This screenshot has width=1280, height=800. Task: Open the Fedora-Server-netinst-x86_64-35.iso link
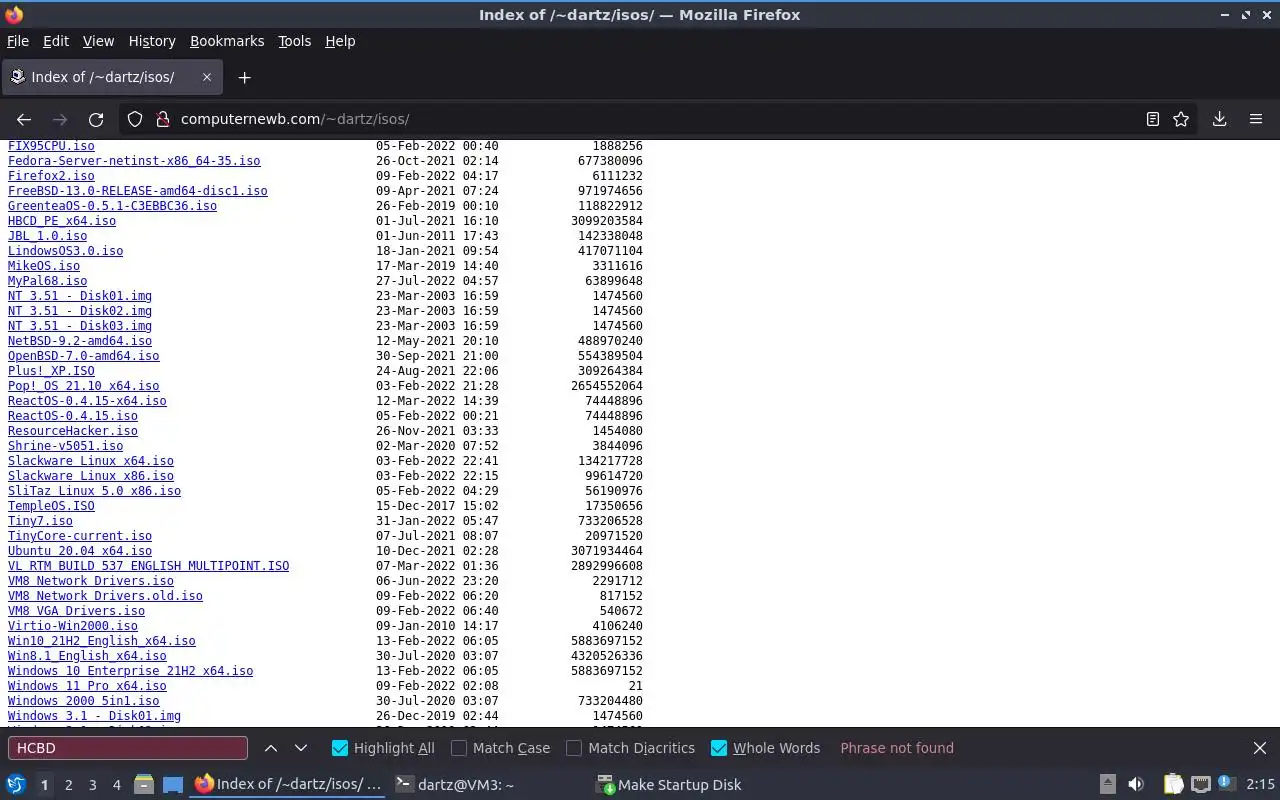tap(134, 161)
